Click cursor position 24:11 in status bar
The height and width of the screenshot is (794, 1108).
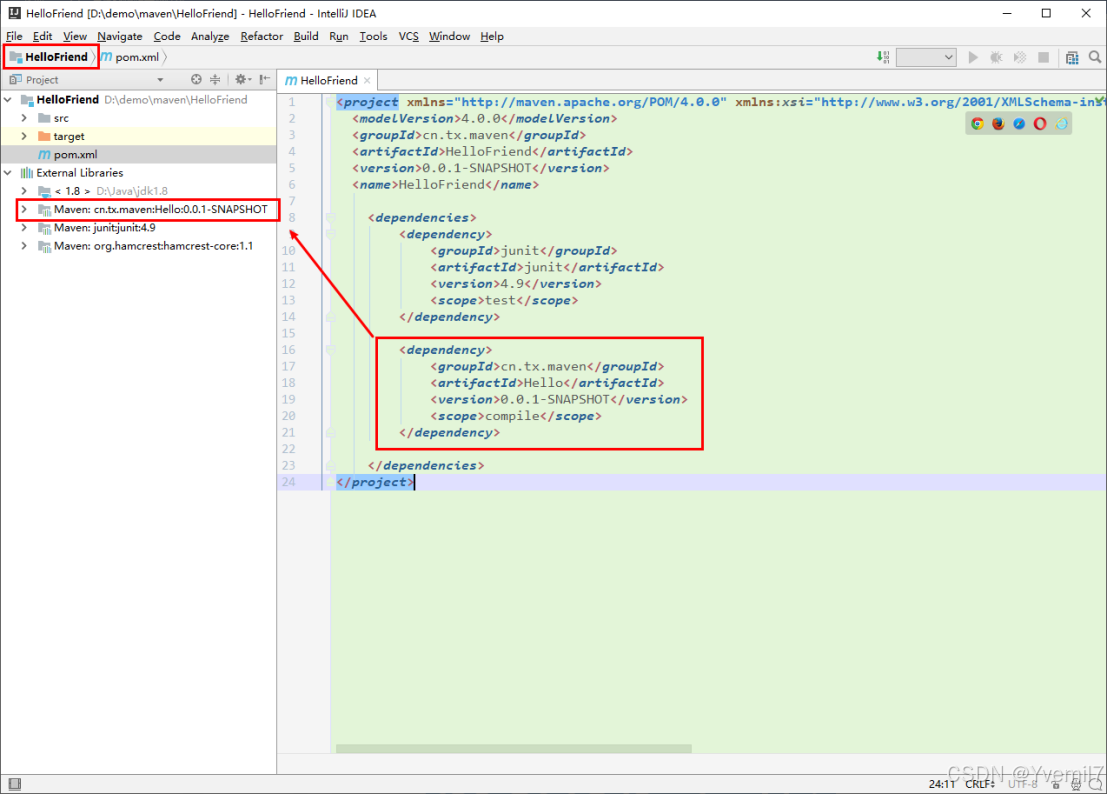(x=942, y=784)
